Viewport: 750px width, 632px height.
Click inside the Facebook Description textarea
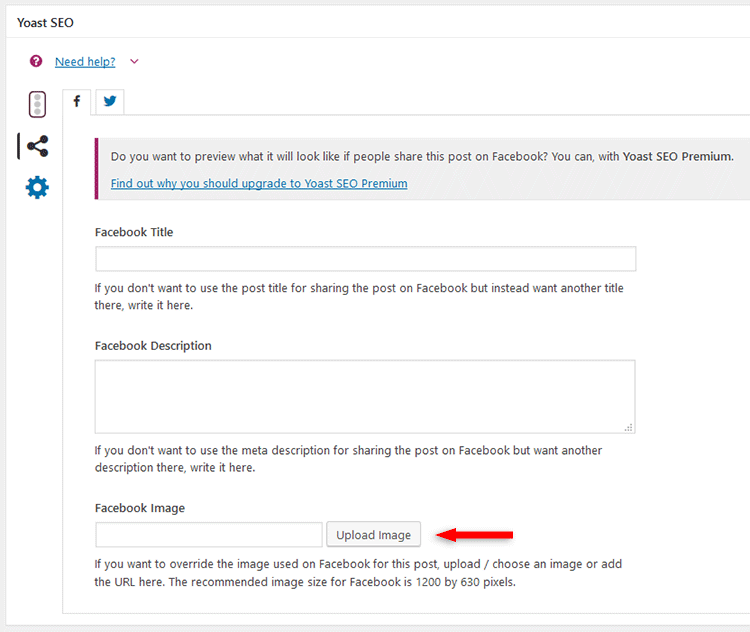(x=365, y=396)
